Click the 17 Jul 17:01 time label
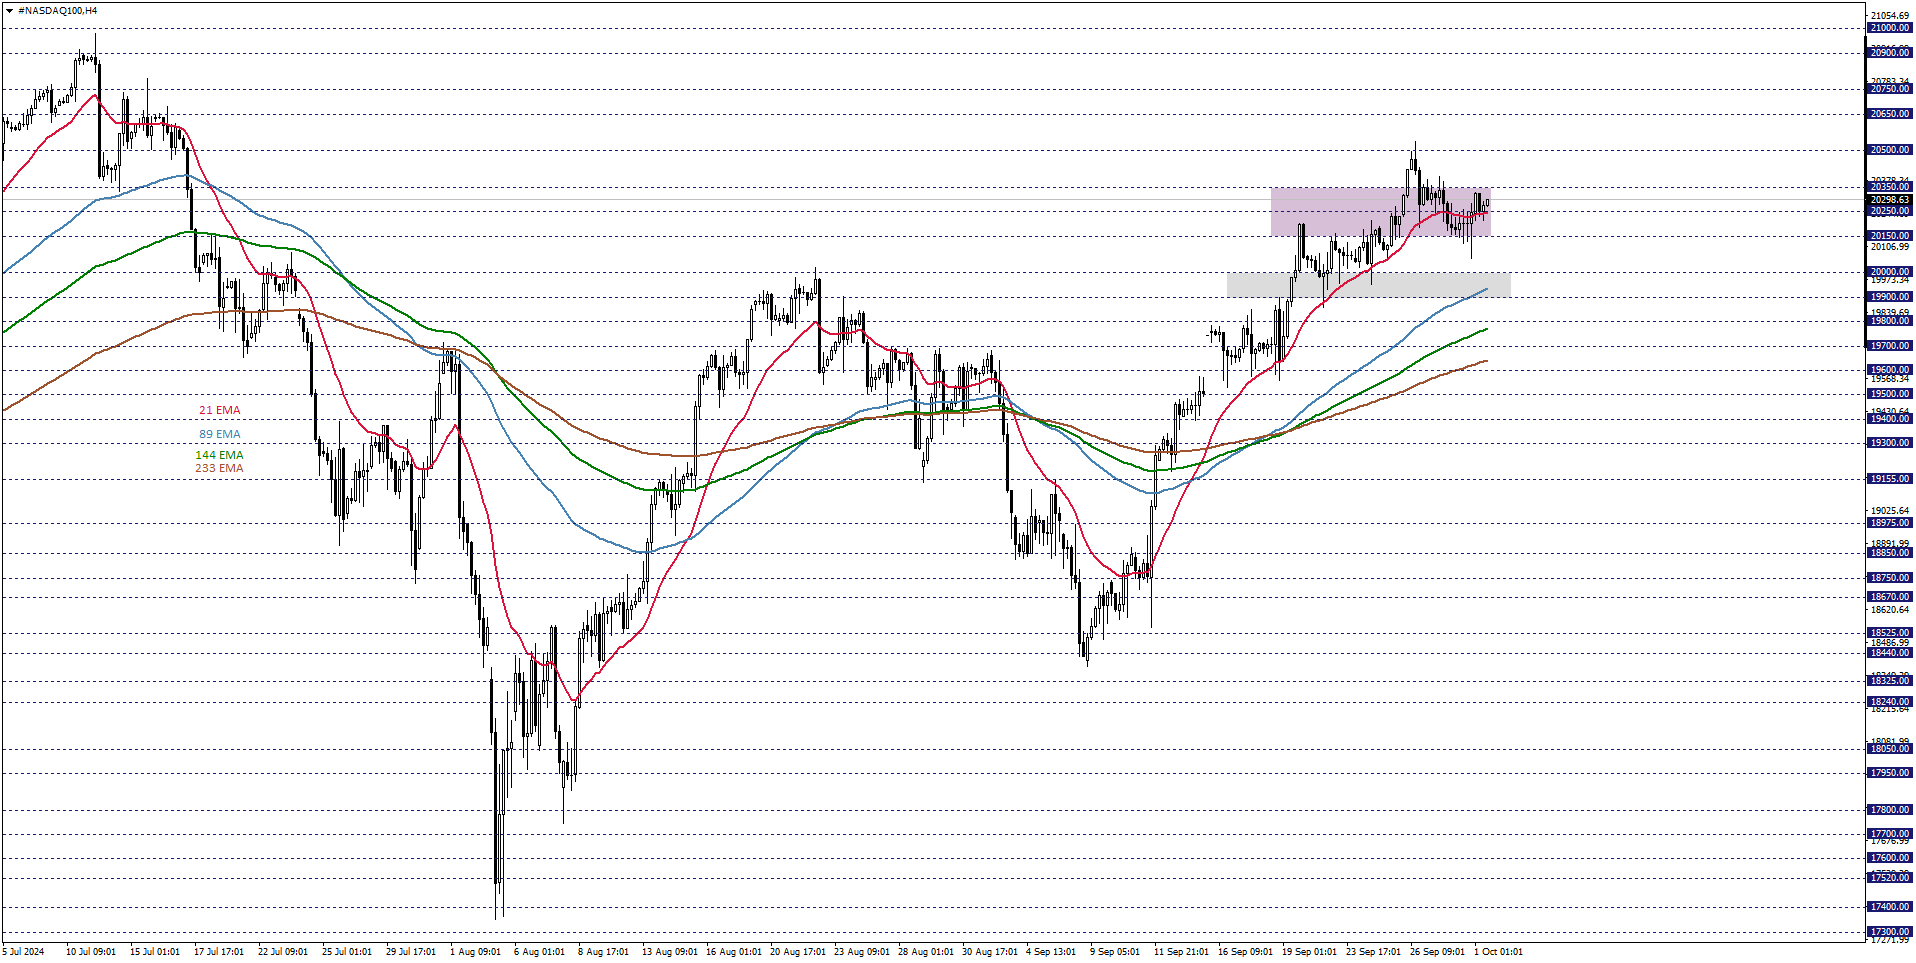 [x=219, y=952]
